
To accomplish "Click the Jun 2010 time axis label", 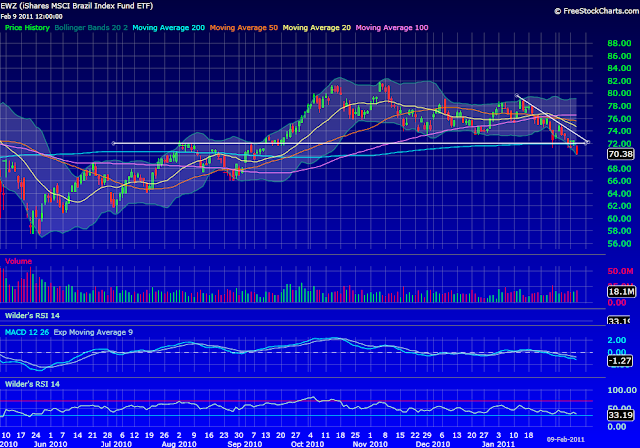I will 50,444.
